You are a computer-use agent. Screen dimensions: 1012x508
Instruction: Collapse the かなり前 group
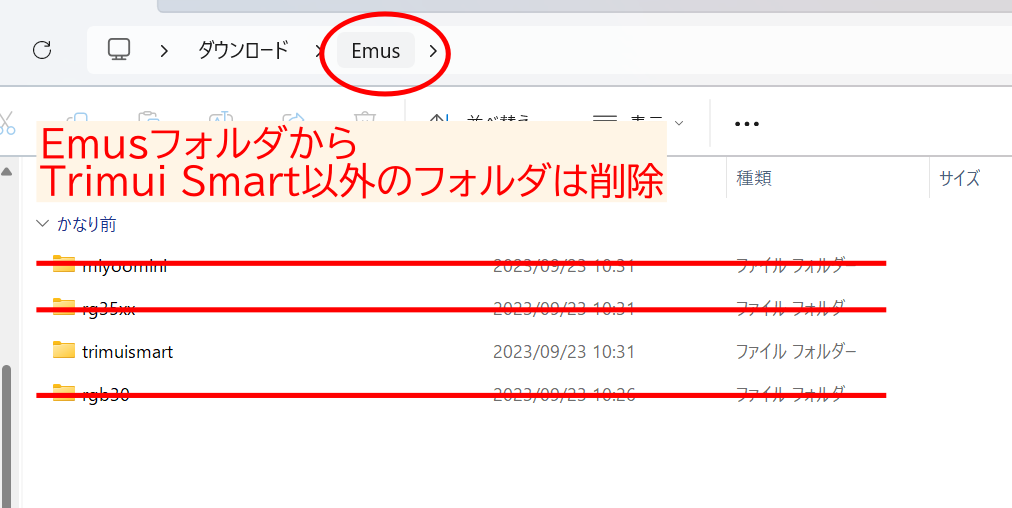click(x=43, y=224)
